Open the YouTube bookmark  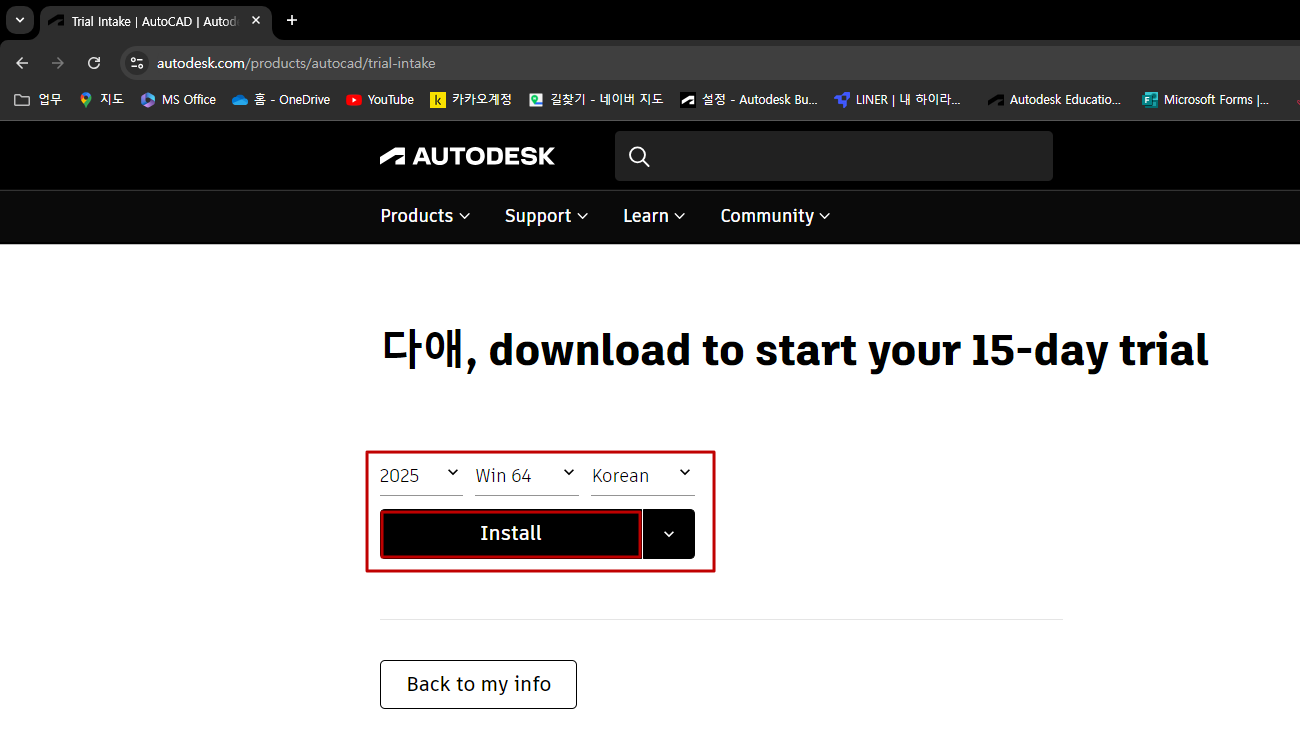click(380, 99)
